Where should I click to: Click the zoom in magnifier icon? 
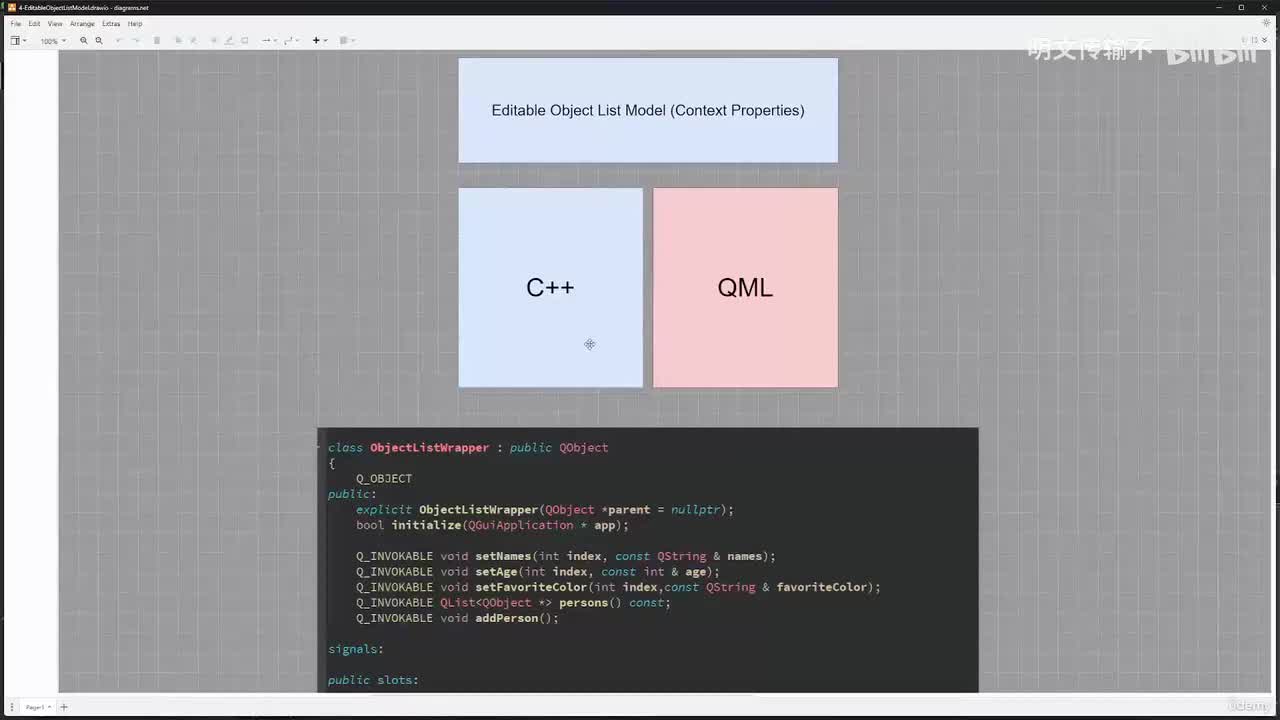coord(83,41)
